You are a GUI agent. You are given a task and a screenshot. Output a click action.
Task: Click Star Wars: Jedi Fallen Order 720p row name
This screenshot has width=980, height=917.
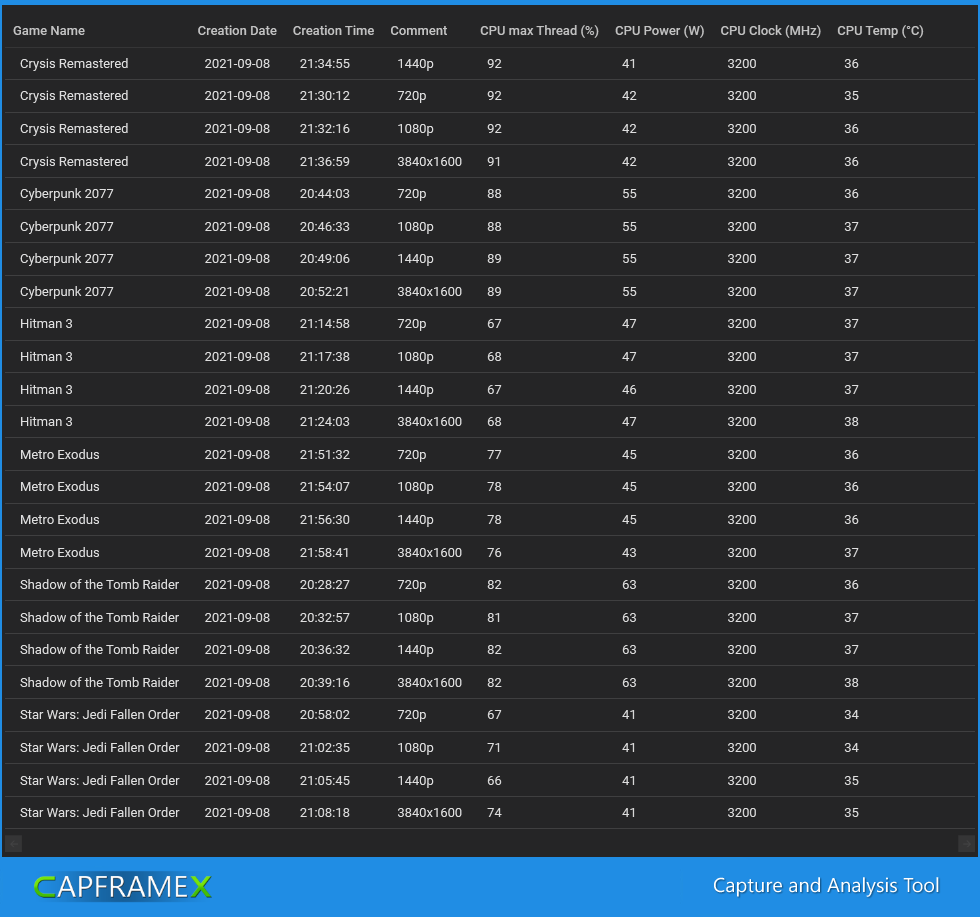pyautogui.click(x=99, y=715)
